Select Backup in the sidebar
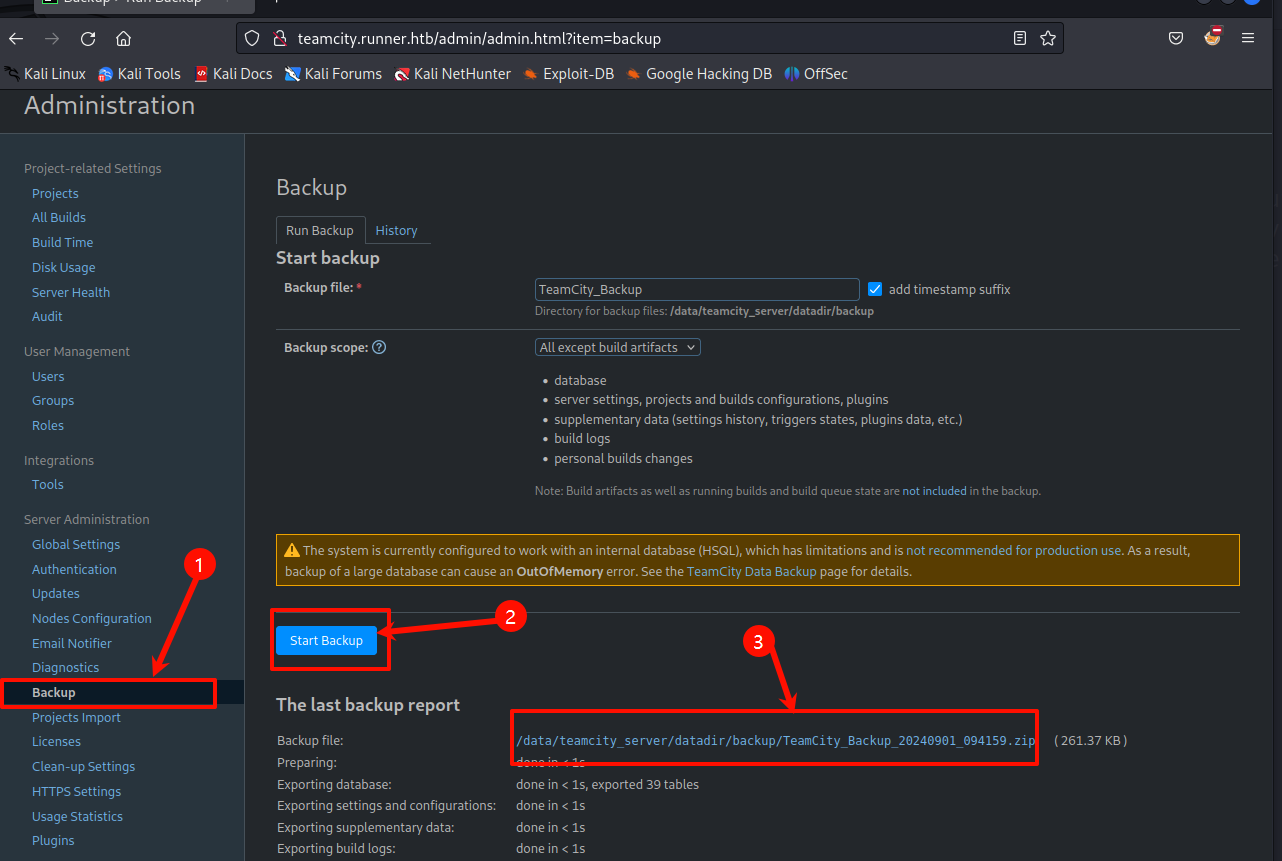This screenshot has height=861, width=1282. point(54,692)
